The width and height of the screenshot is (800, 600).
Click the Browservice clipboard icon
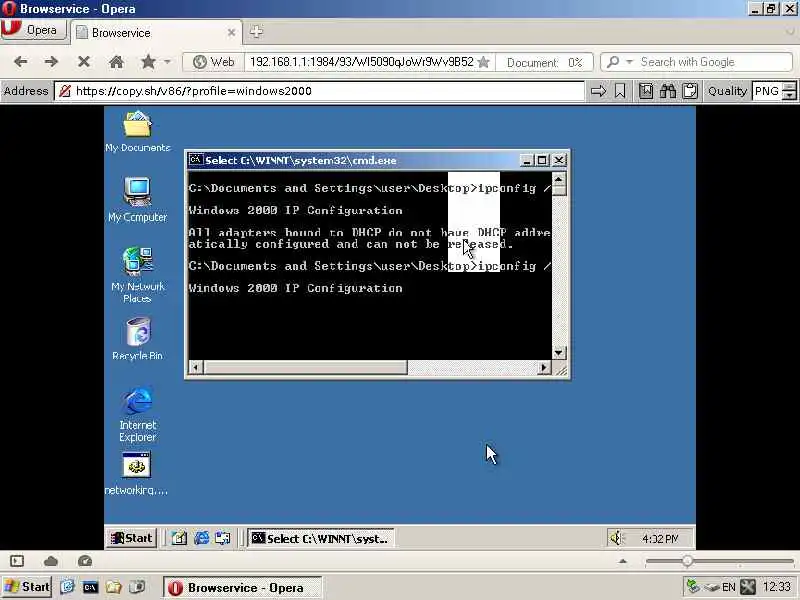tap(690, 91)
